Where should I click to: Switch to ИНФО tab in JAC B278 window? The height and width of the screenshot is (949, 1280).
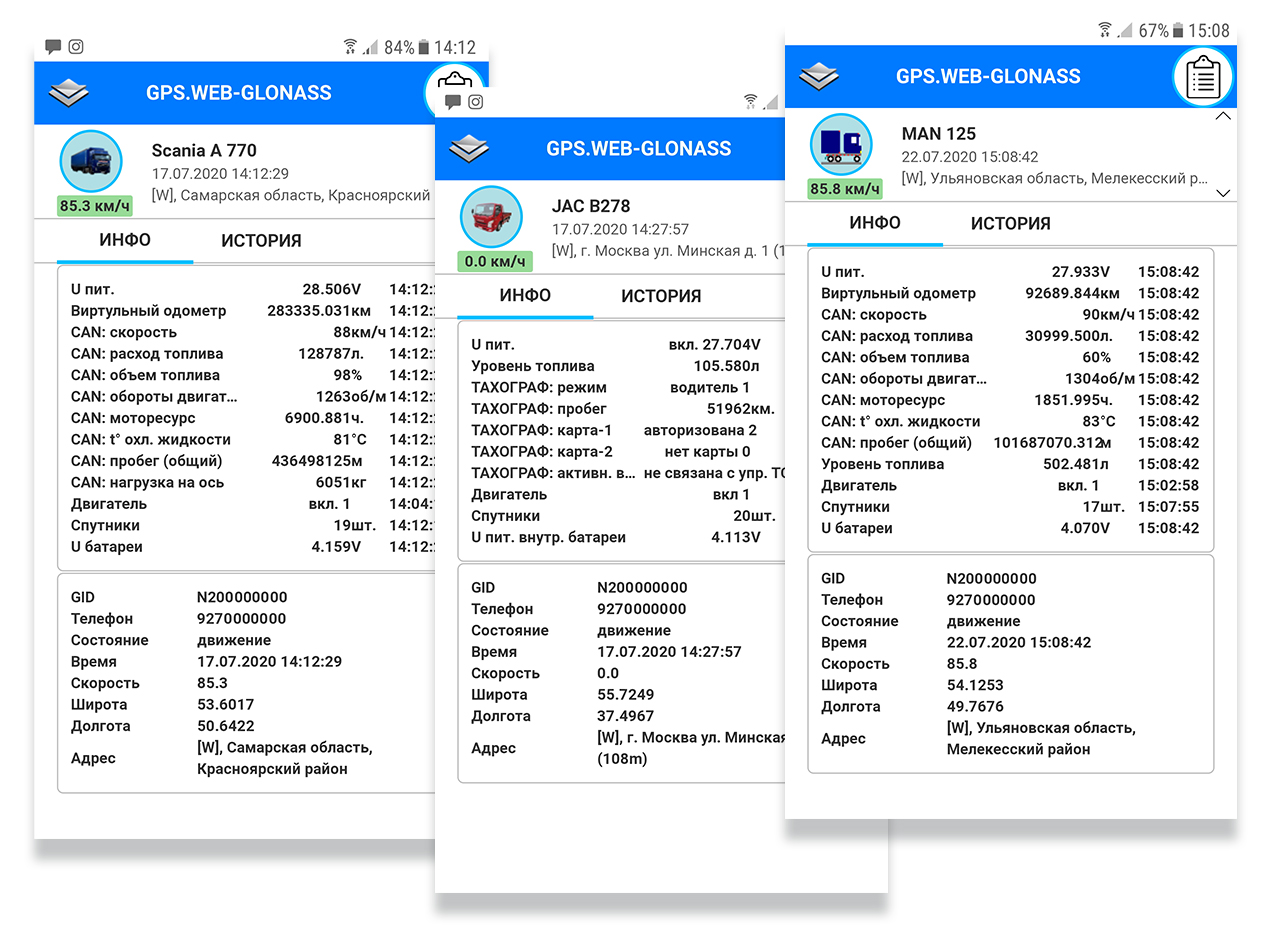click(x=525, y=297)
